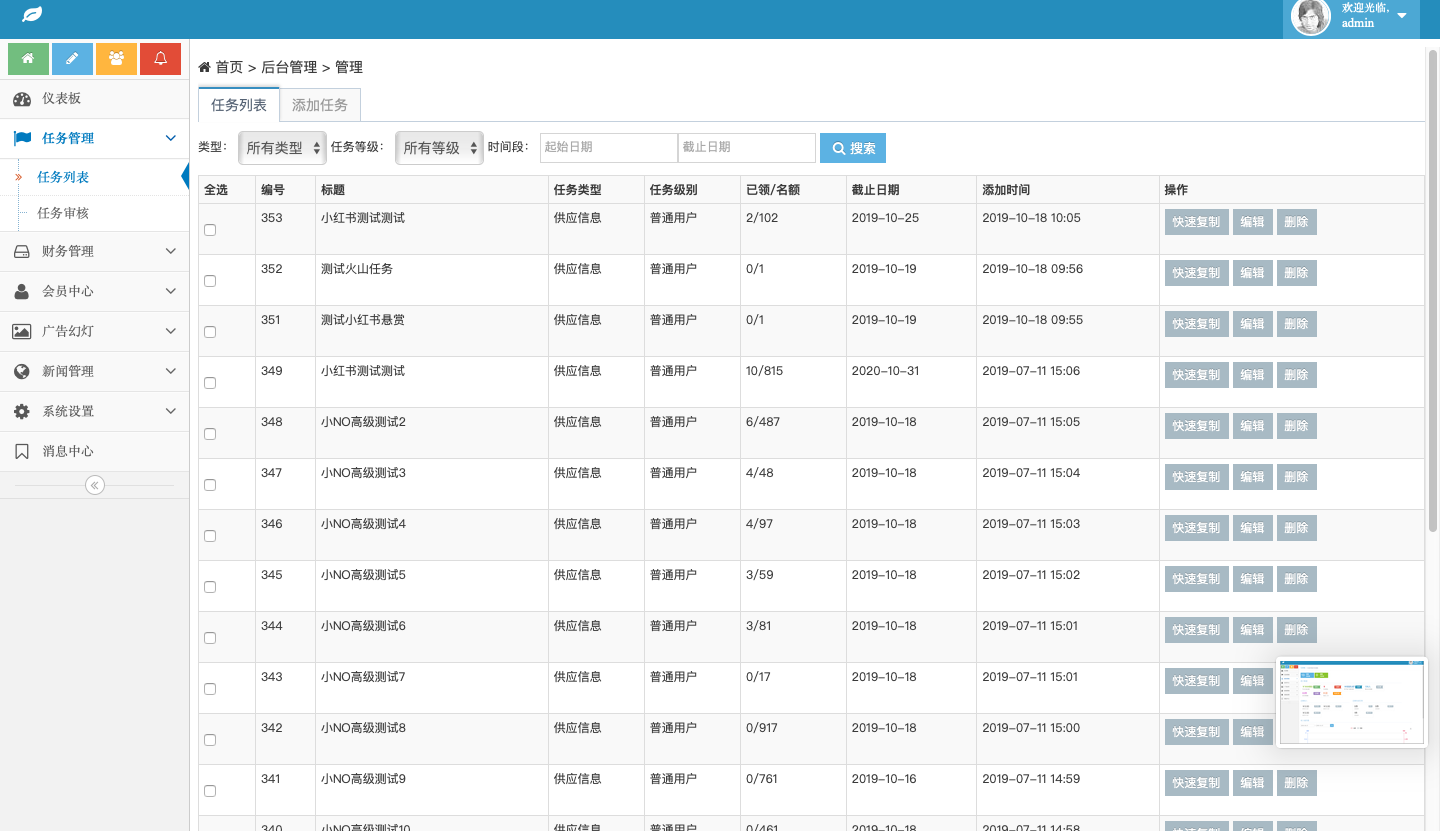Open the 所有类型 type dropdown
The width and height of the screenshot is (1440, 831).
283,148
